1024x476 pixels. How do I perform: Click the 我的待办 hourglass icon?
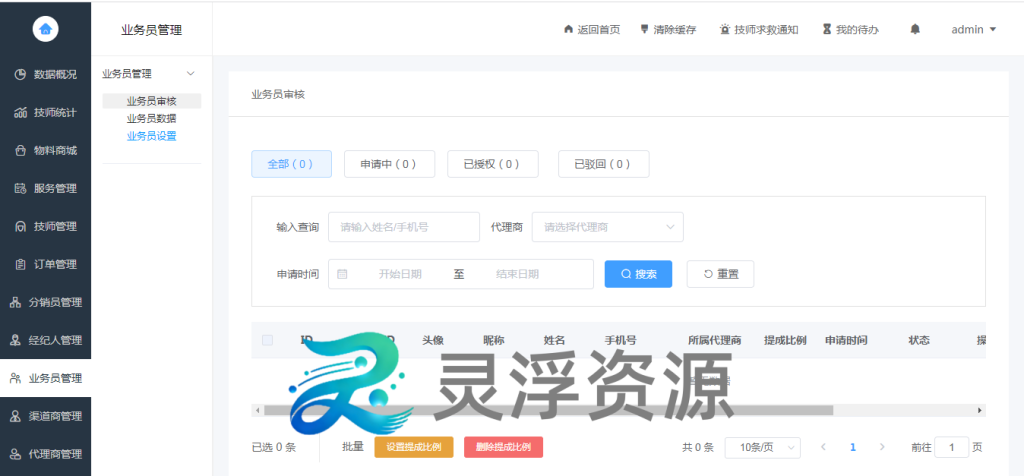(827, 29)
